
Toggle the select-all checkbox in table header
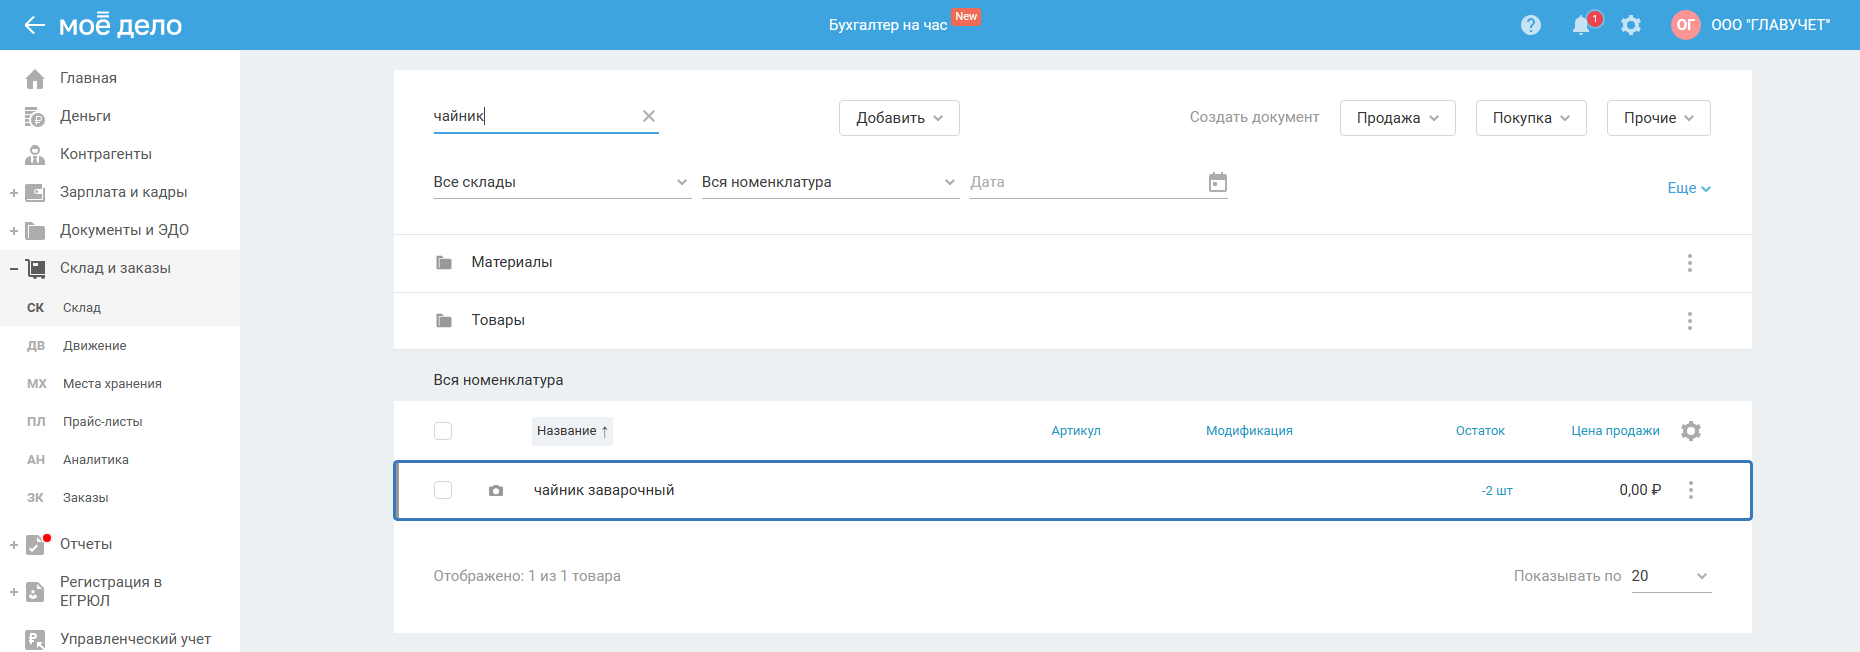click(443, 431)
